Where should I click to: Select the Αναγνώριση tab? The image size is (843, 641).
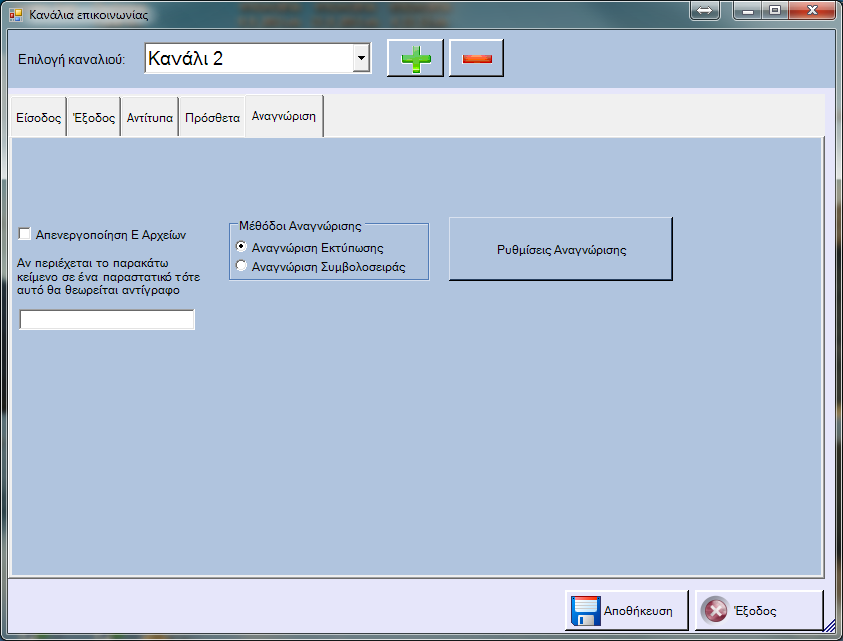coord(284,116)
